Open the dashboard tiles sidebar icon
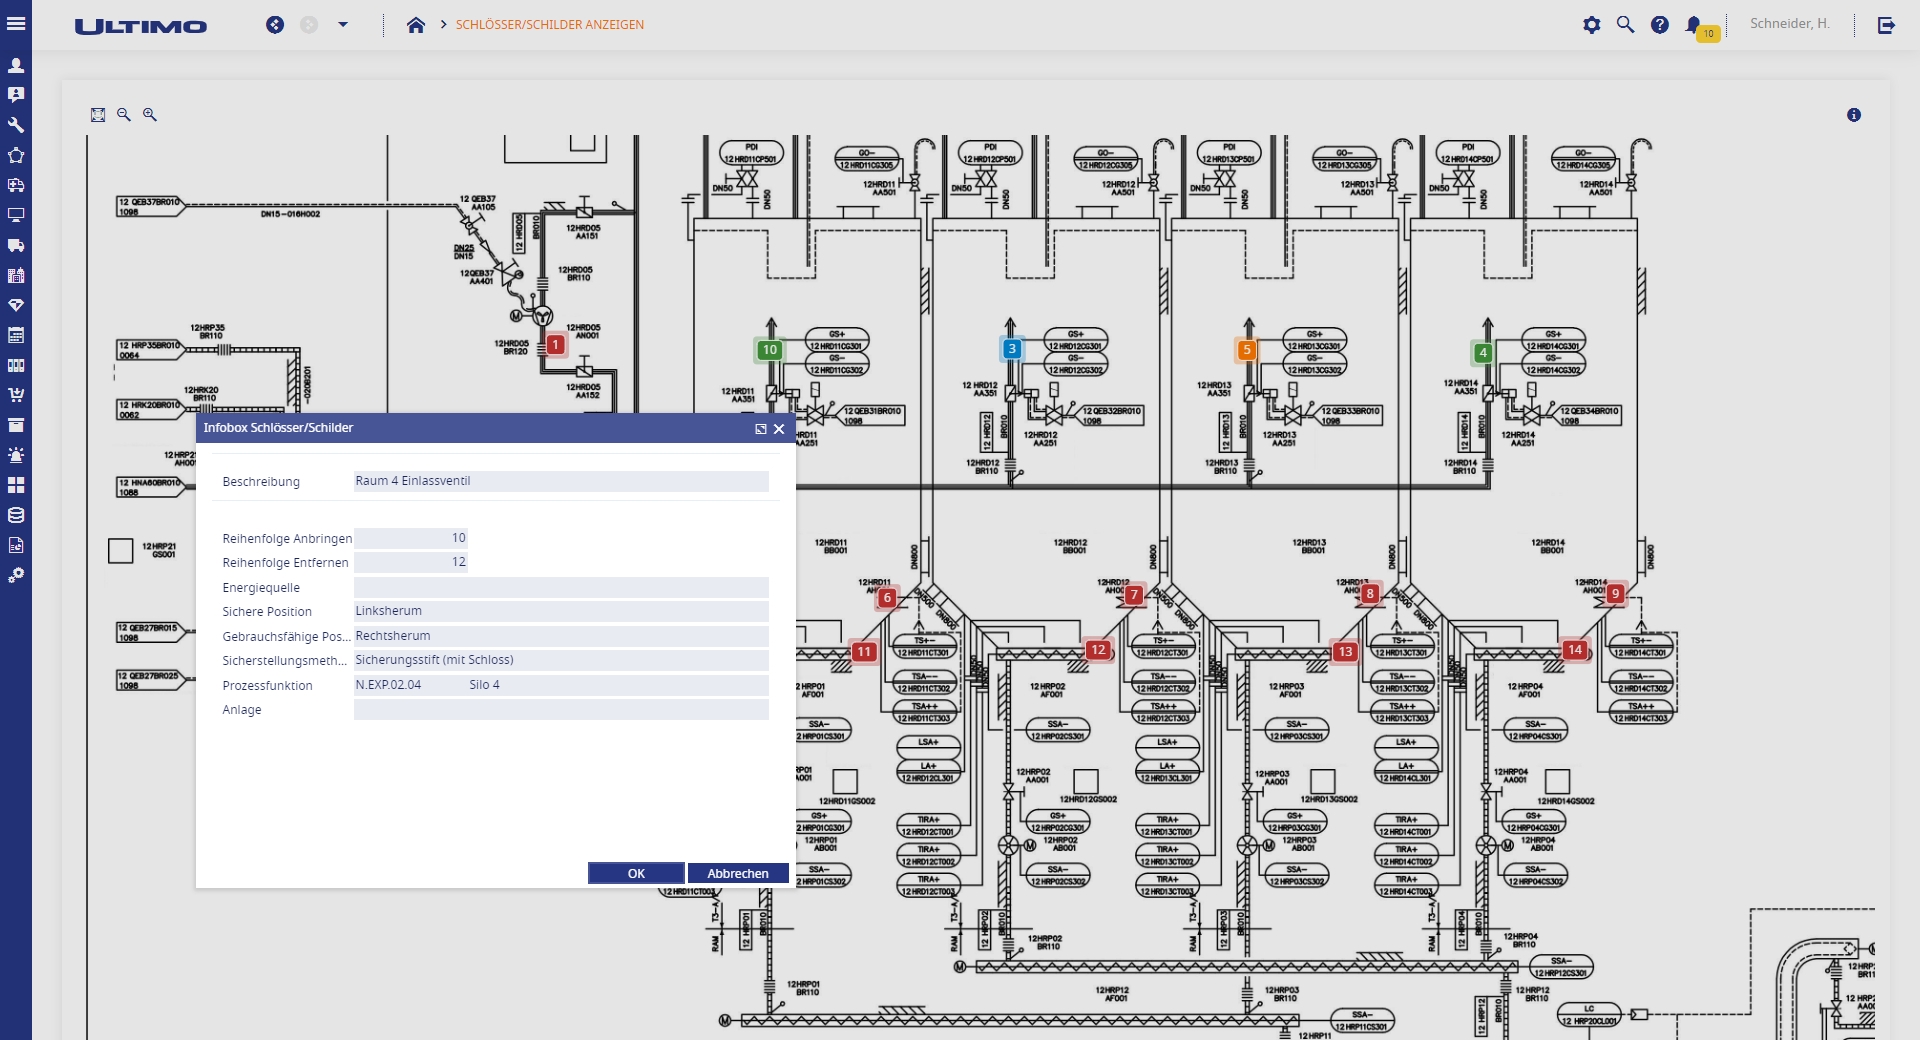Screen dimensions: 1920x1040 point(16,485)
